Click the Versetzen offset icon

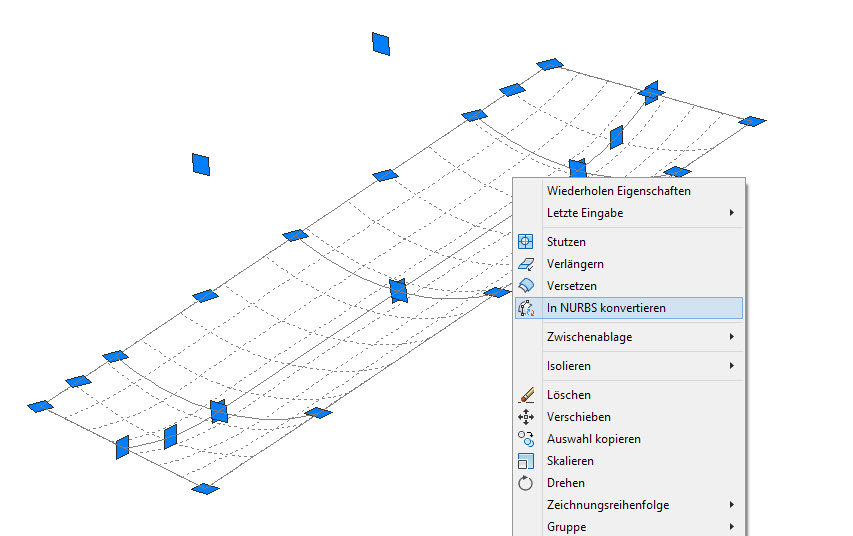[x=526, y=286]
